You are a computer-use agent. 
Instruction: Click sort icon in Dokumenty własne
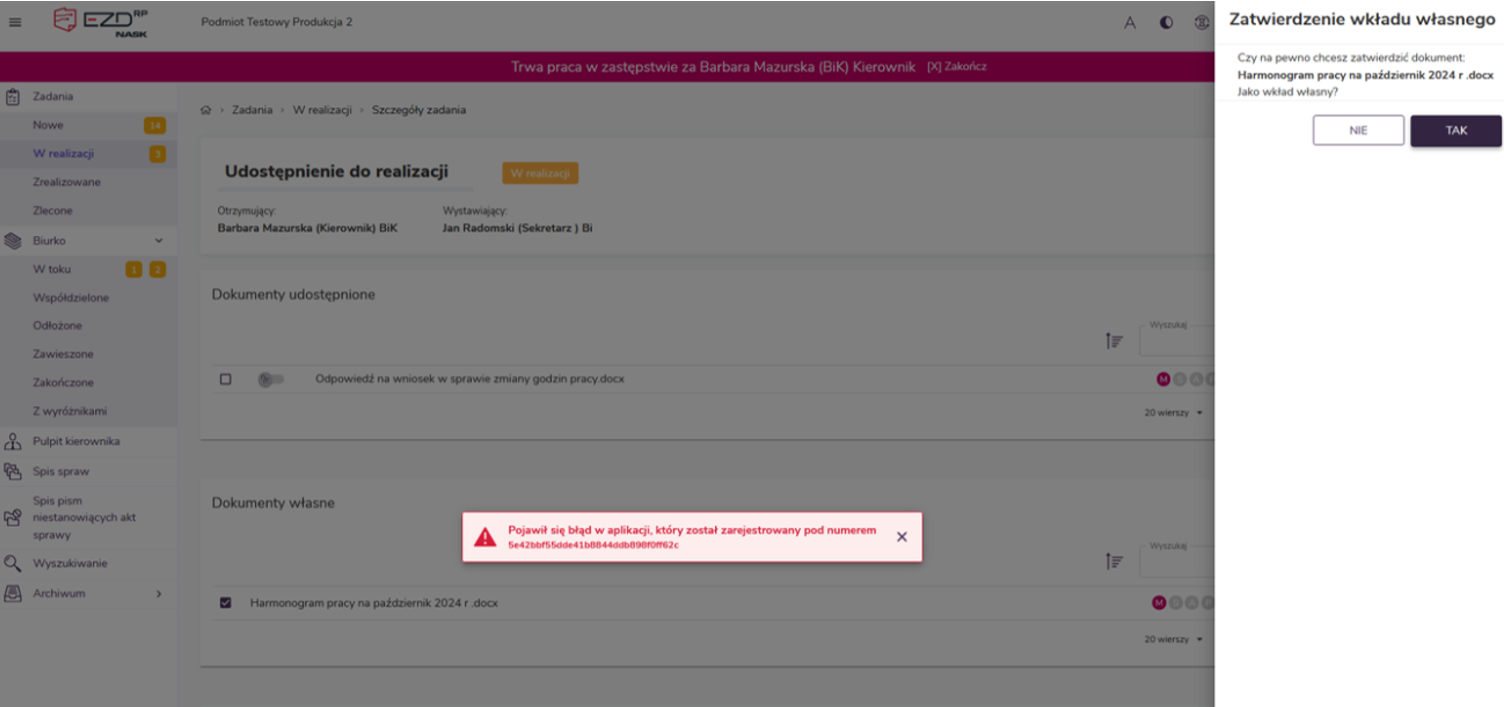coord(1114,562)
